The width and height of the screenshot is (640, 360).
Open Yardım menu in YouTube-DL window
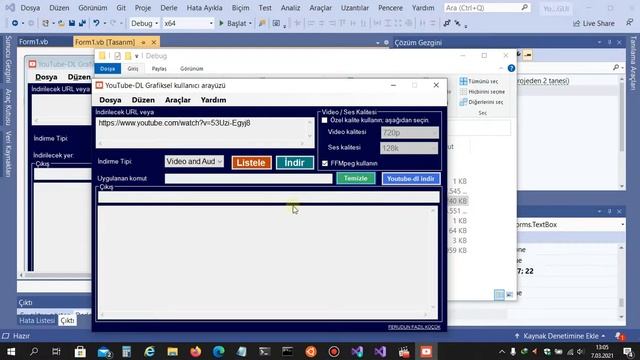[213, 100]
